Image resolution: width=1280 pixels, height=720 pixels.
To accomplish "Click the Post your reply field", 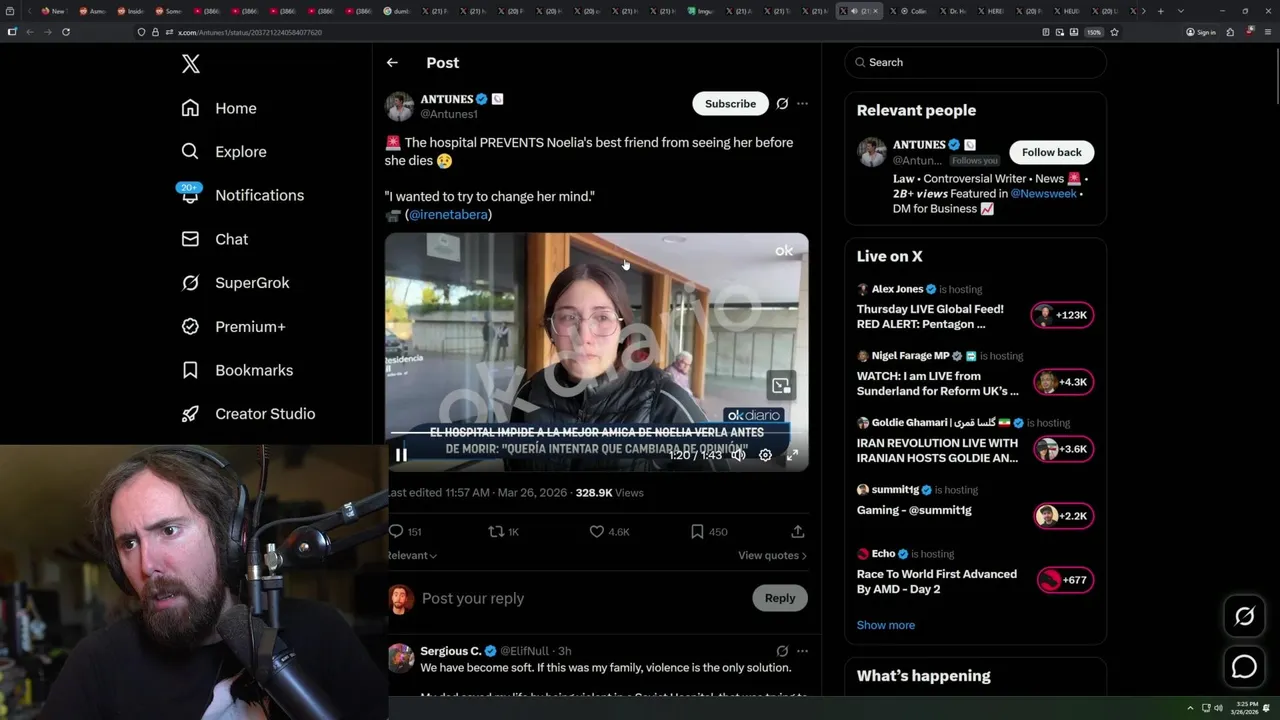I will pyautogui.click(x=580, y=598).
